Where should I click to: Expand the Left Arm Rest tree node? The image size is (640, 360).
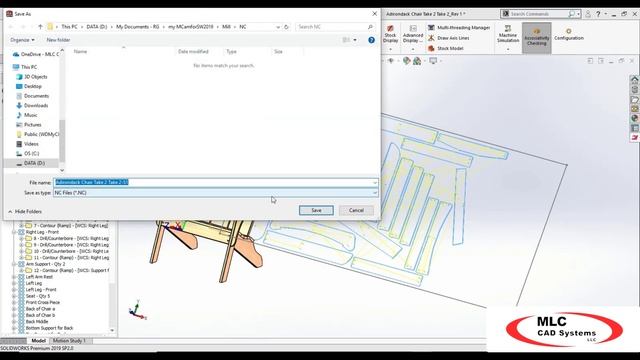pyautogui.click(x=15, y=277)
